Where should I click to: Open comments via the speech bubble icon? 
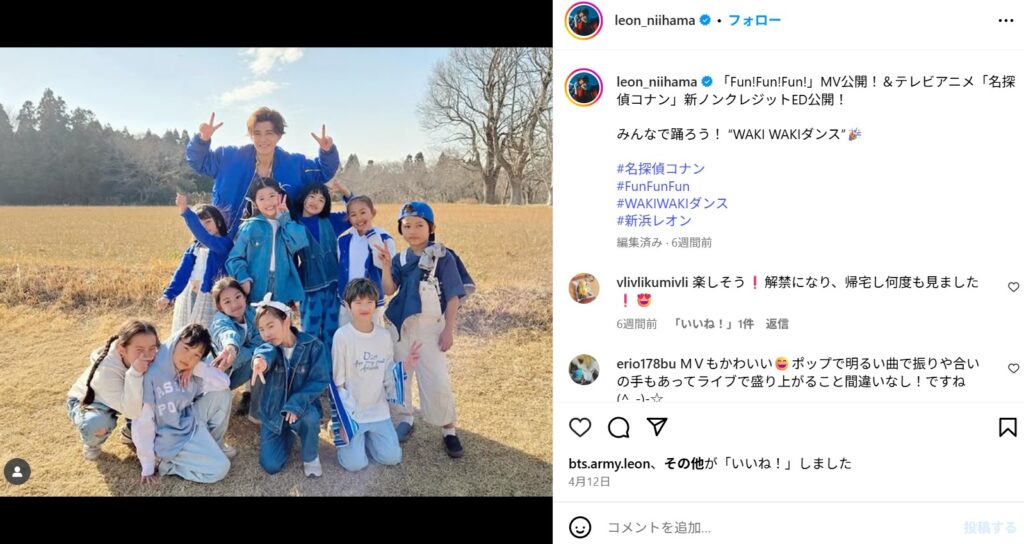tap(618, 428)
